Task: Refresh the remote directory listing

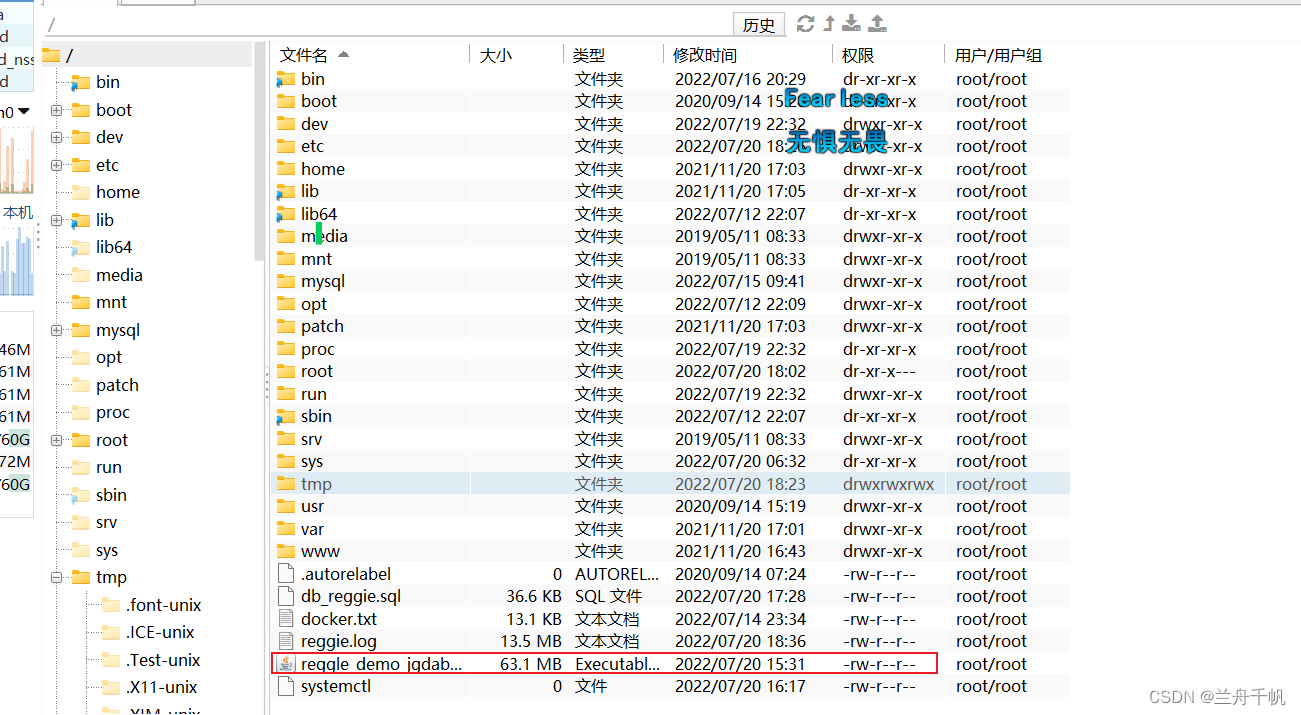Action: [x=805, y=24]
